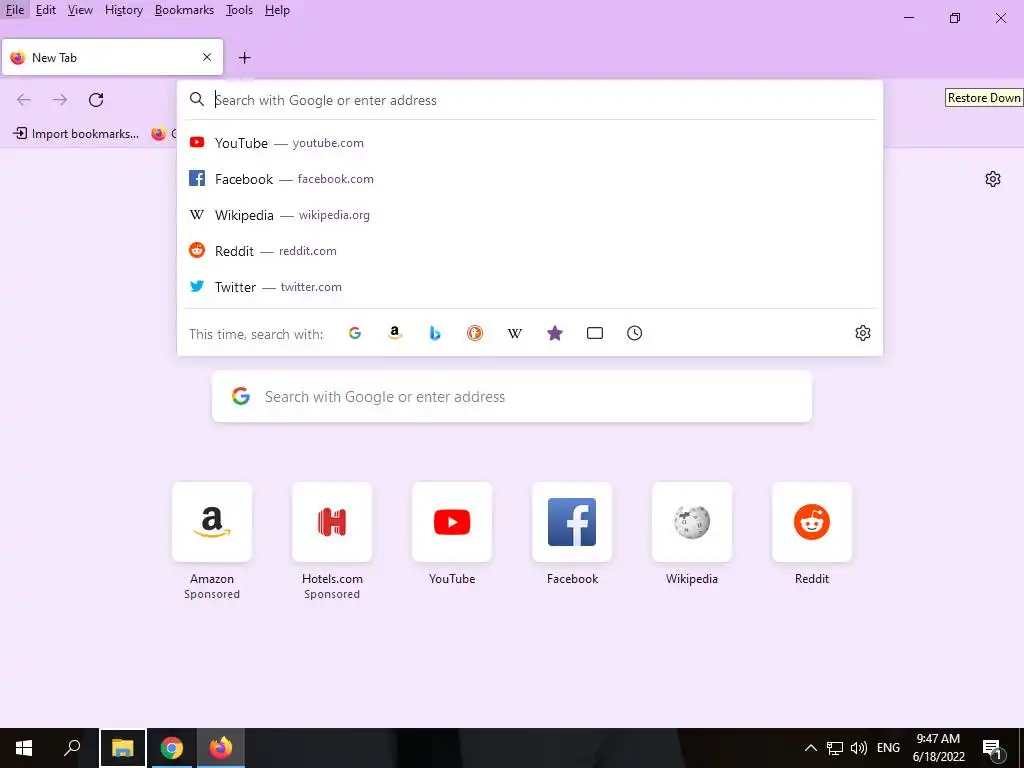Pick Wikipedia in the search-with row
The image size is (1024, 768).
click(515, 334)
